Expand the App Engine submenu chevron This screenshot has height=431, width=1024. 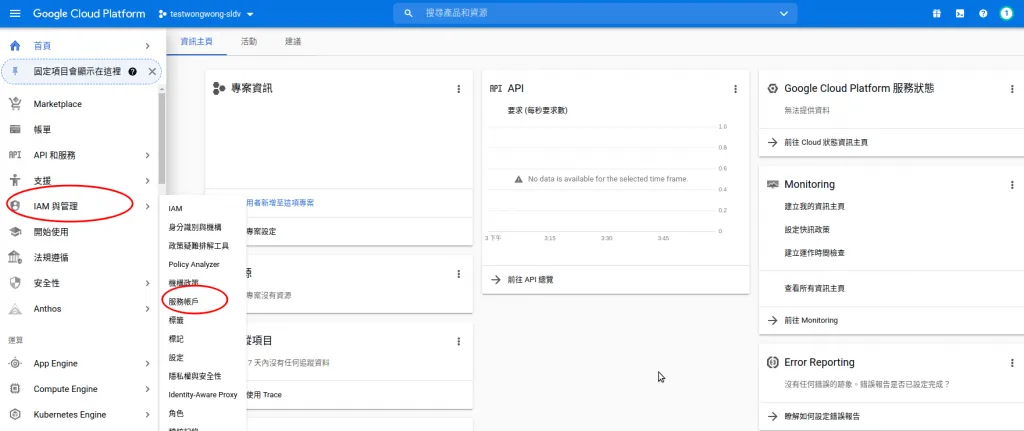click(x=148, y=363)
